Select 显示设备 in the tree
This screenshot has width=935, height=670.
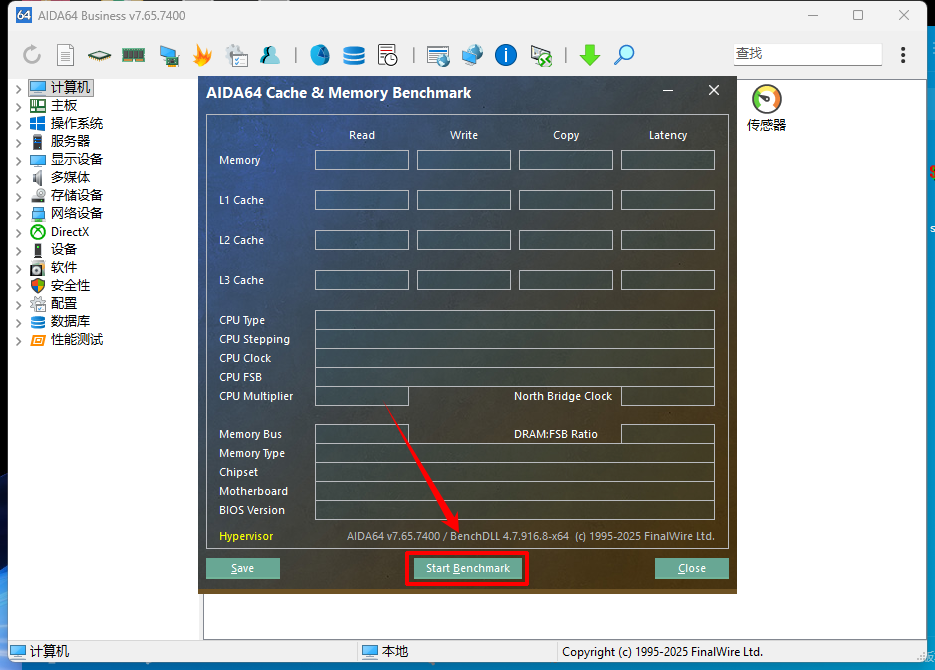pyautogui.click(x=77, y=159)
